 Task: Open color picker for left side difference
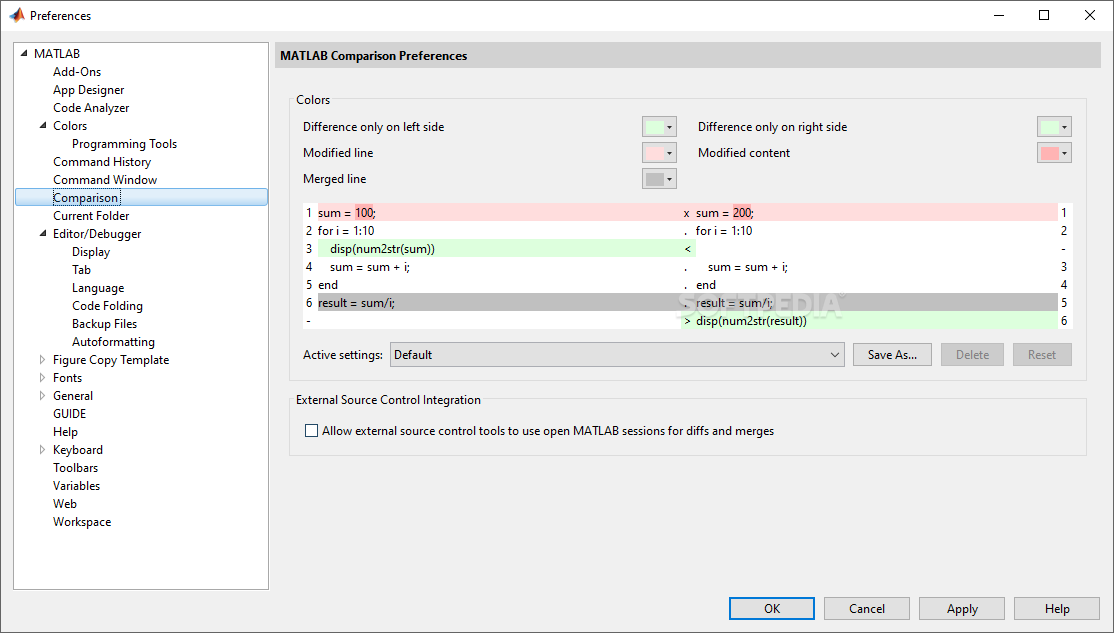click(x=659, y=127)
